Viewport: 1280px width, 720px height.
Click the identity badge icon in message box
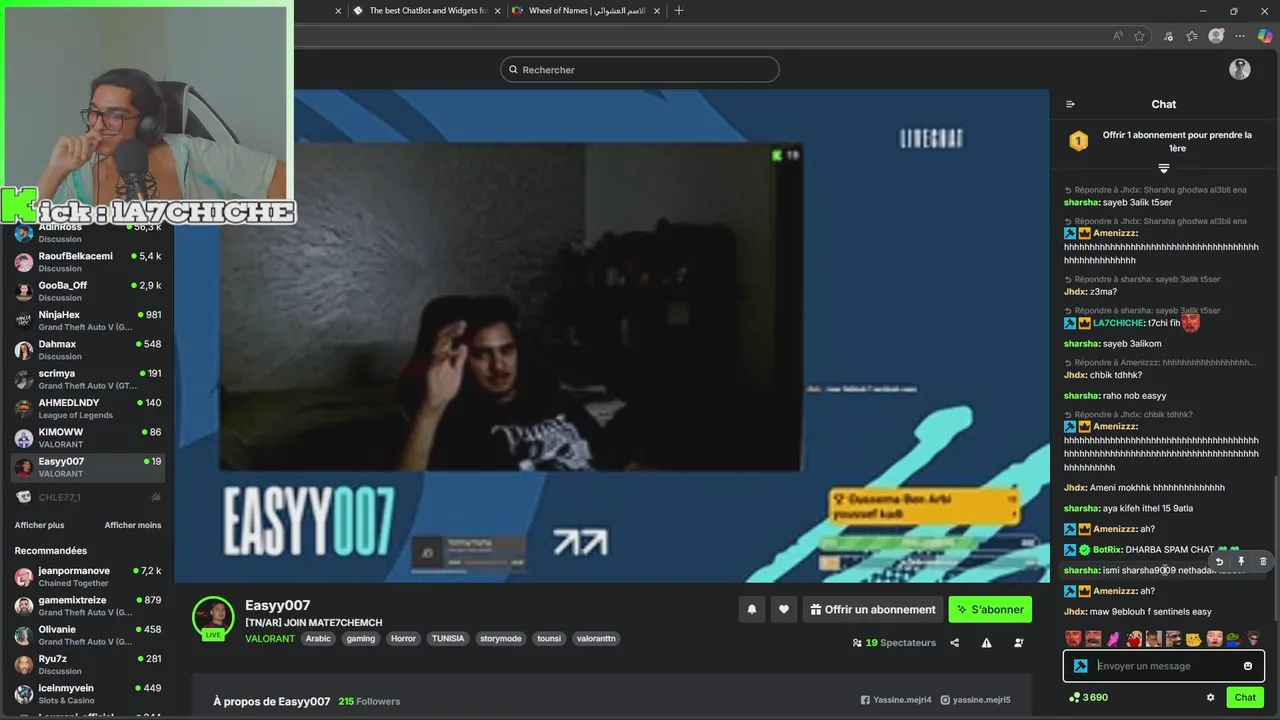tap(1080, 666)
